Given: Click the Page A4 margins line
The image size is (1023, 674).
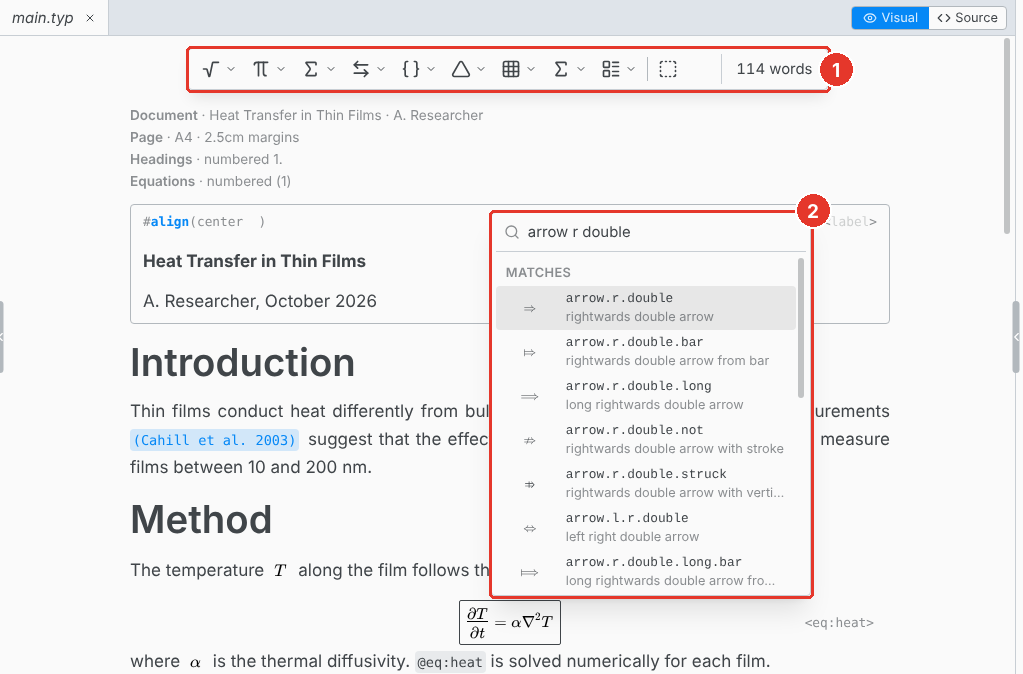Looking at the screenshot, I should coord(215,138).
